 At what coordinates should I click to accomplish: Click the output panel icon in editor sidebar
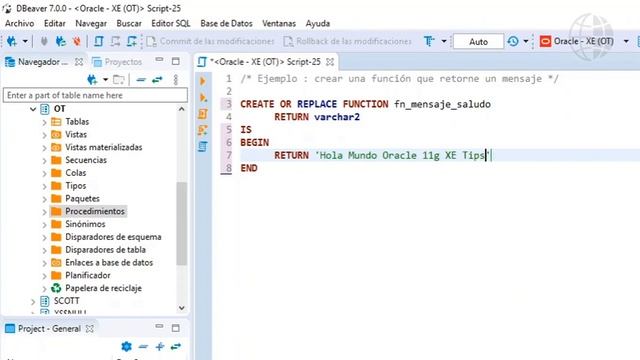(x=202, y=146)
